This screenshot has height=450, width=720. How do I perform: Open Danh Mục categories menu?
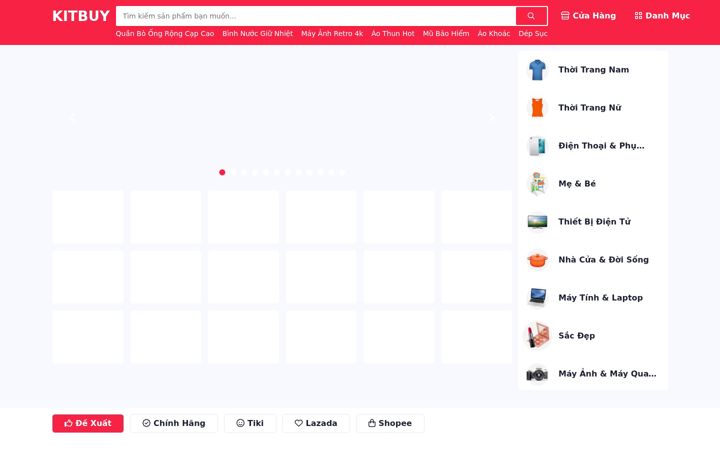pos(662,16)
